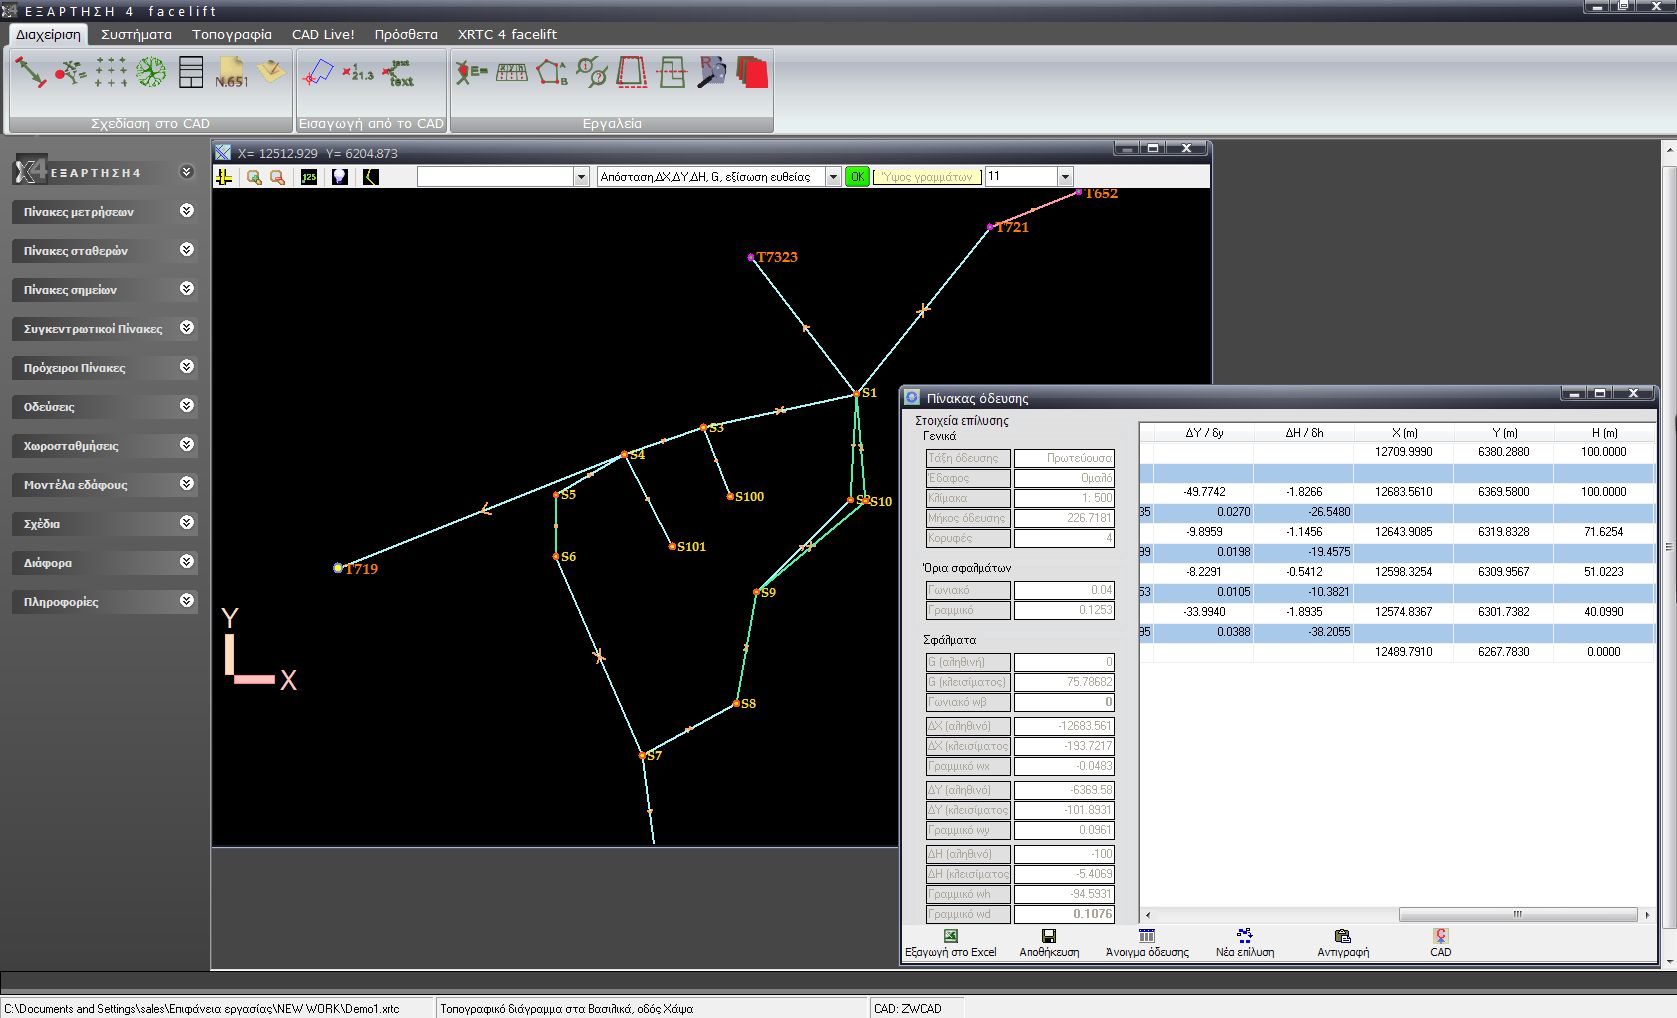The image size is (1677, 1018).
Task: Open the text height dropdown showing 11
Action: 1065,177
